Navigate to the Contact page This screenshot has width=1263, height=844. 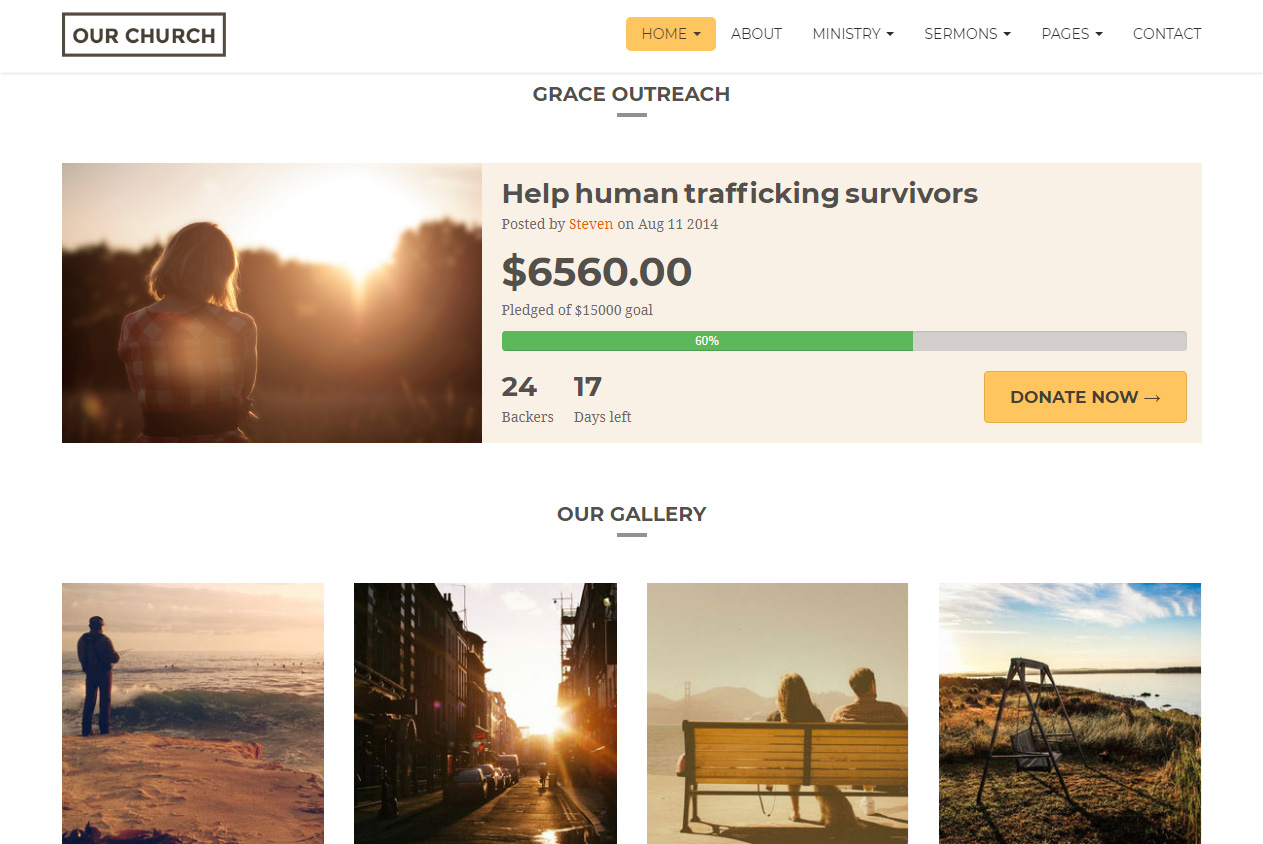[1166, 34]
